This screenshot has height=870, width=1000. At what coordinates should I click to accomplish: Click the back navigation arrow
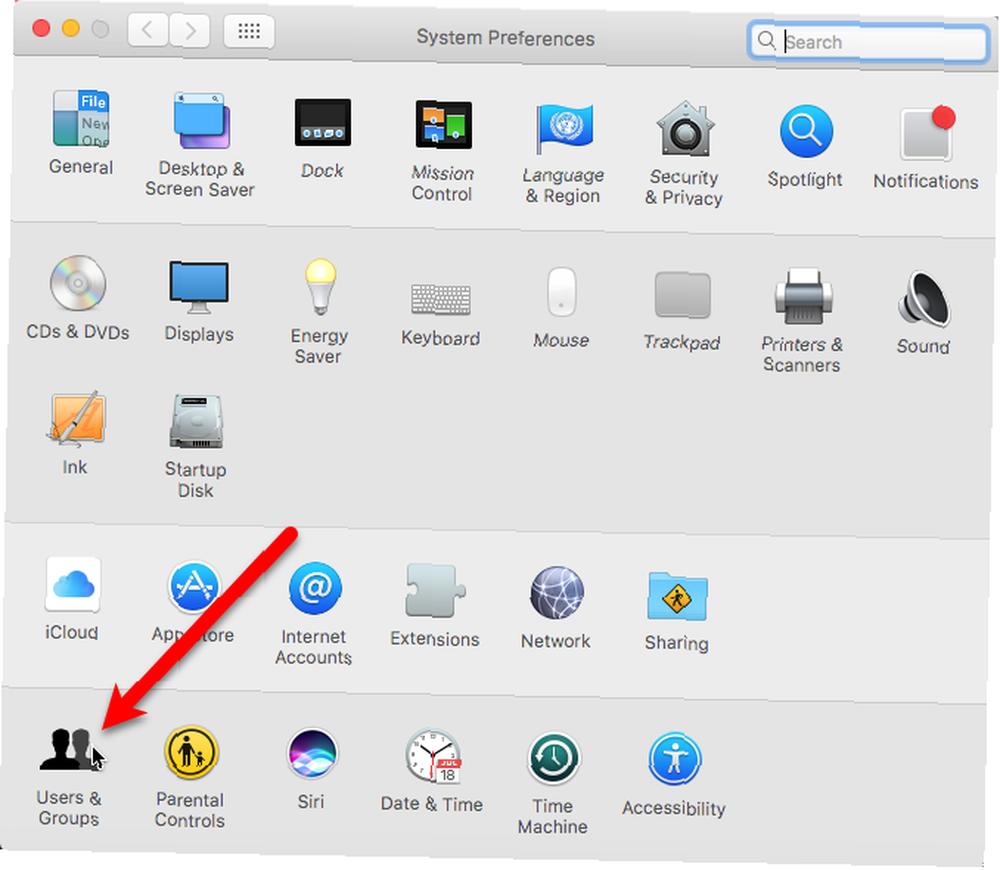coord(148,29)
